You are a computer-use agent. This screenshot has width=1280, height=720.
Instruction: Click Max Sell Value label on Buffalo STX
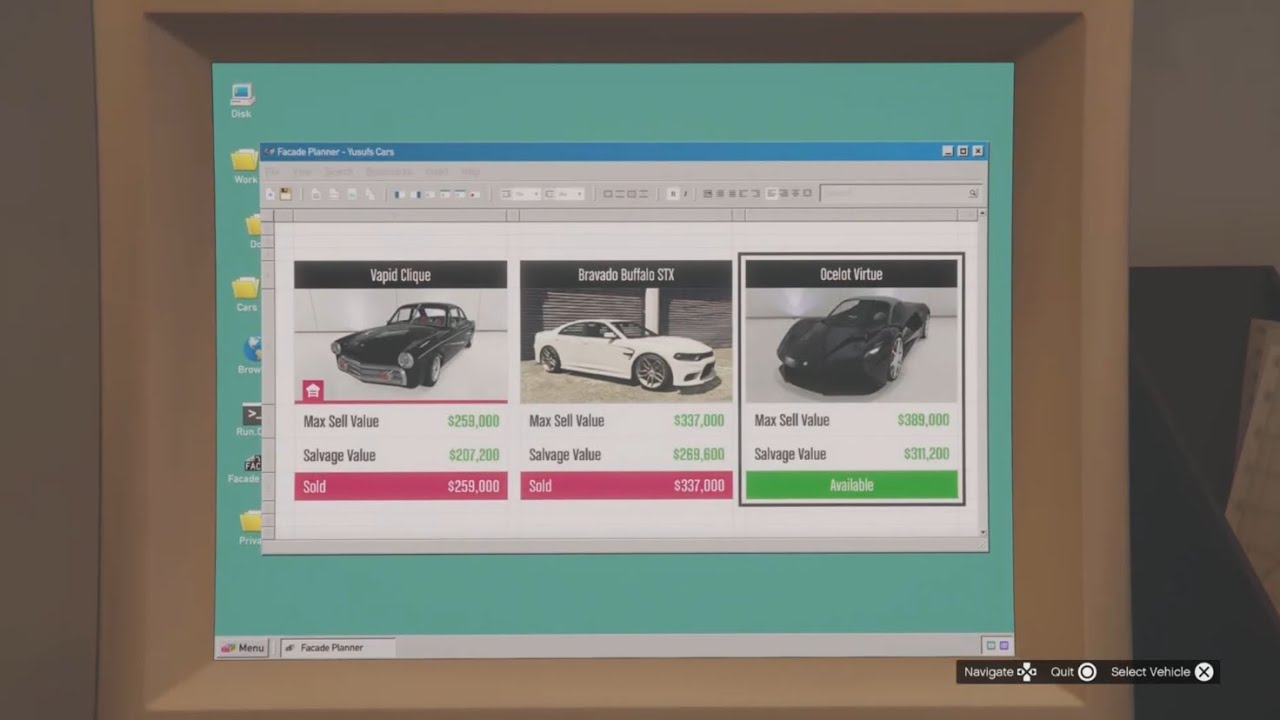[566, 421]
